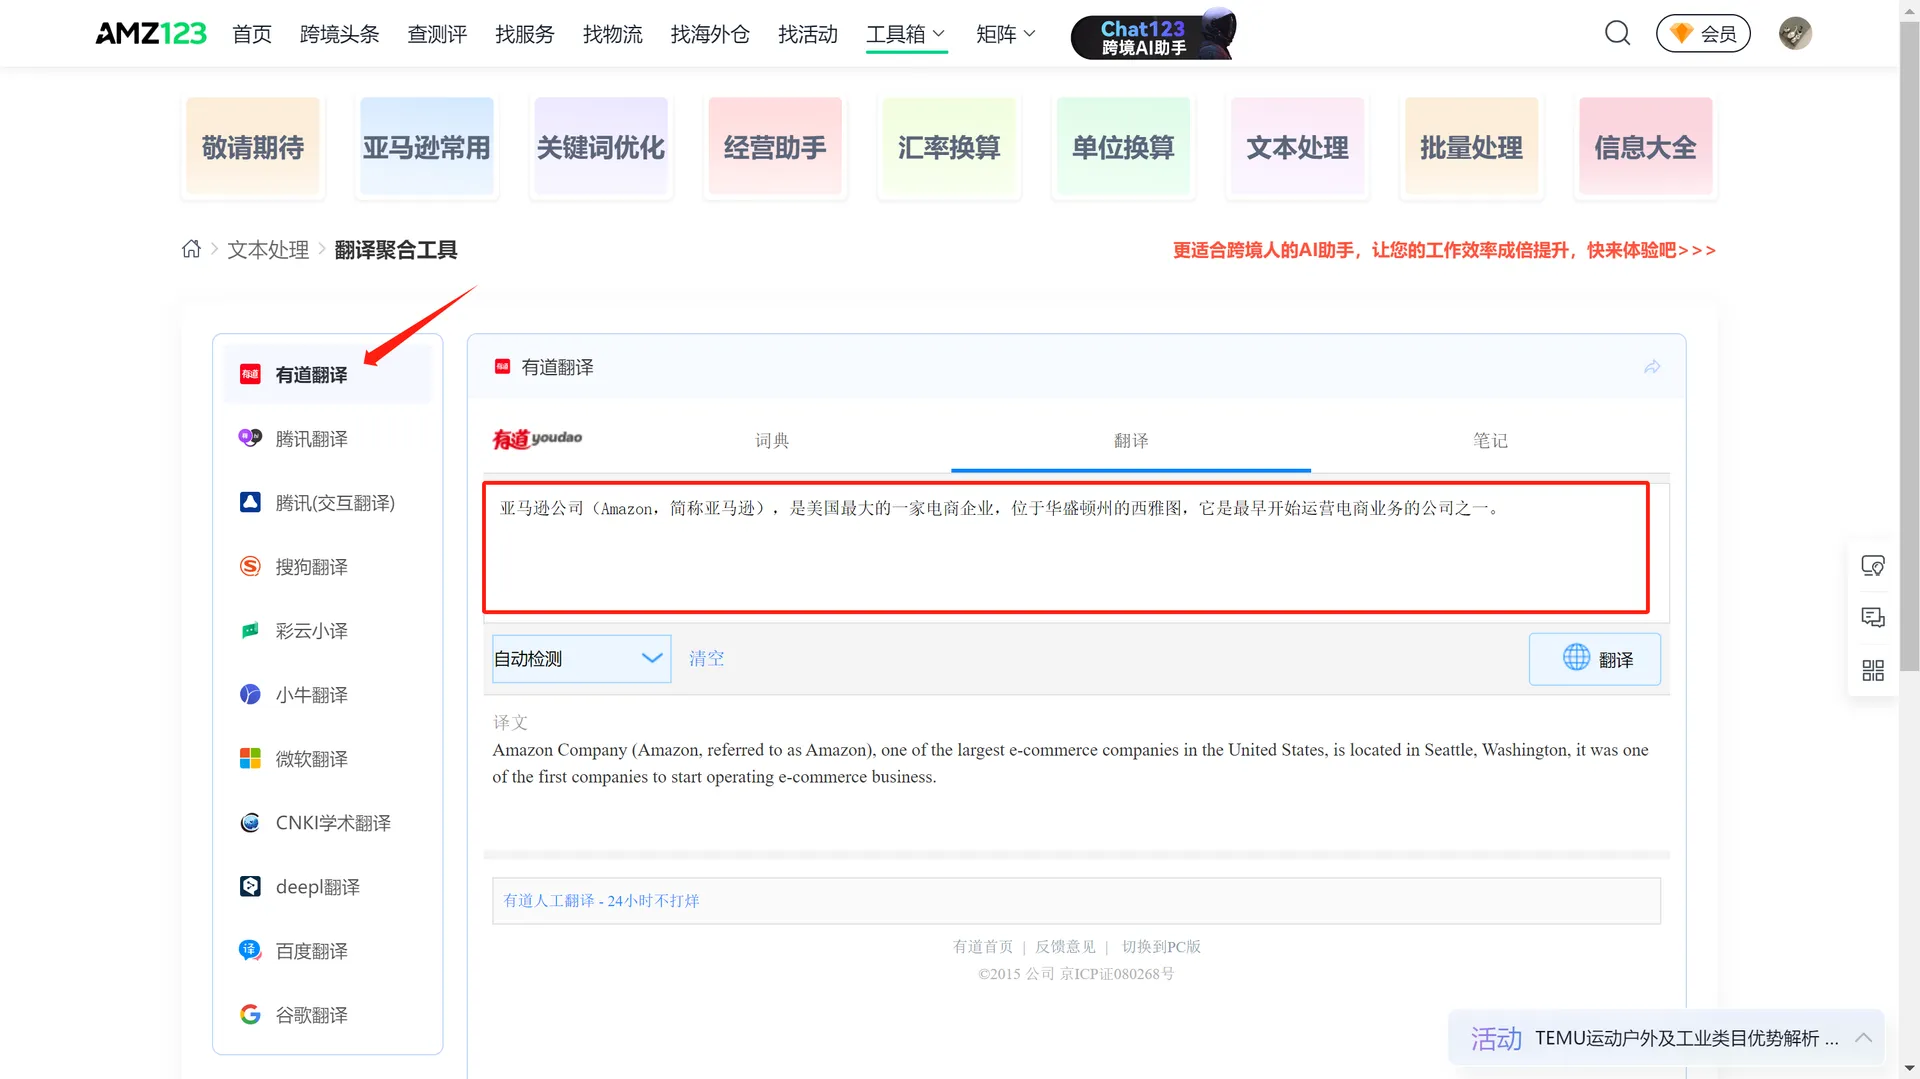Click the user avatar icon

[x=1795, y=34]
